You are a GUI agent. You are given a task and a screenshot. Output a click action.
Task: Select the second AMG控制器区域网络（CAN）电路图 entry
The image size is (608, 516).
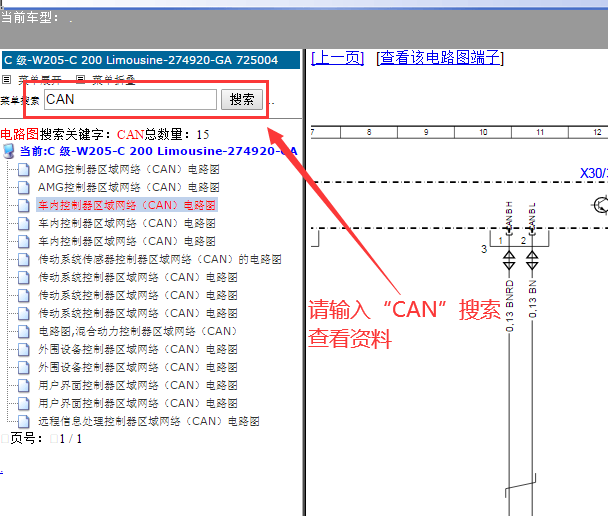point(129,188)
